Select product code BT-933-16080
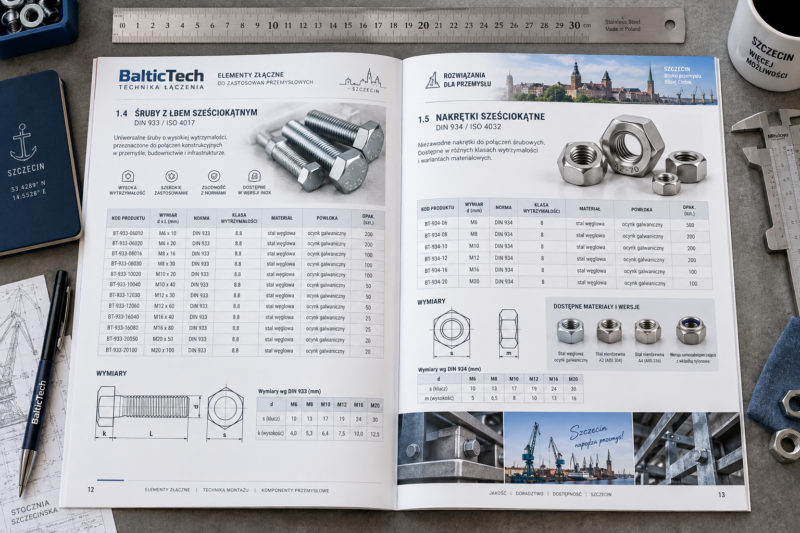 123,327
